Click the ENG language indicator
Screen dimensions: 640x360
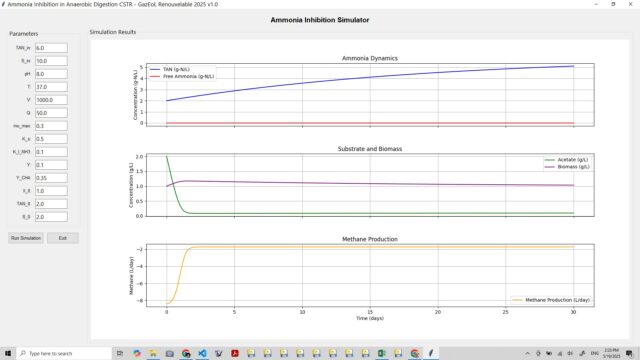pos(595,353)
